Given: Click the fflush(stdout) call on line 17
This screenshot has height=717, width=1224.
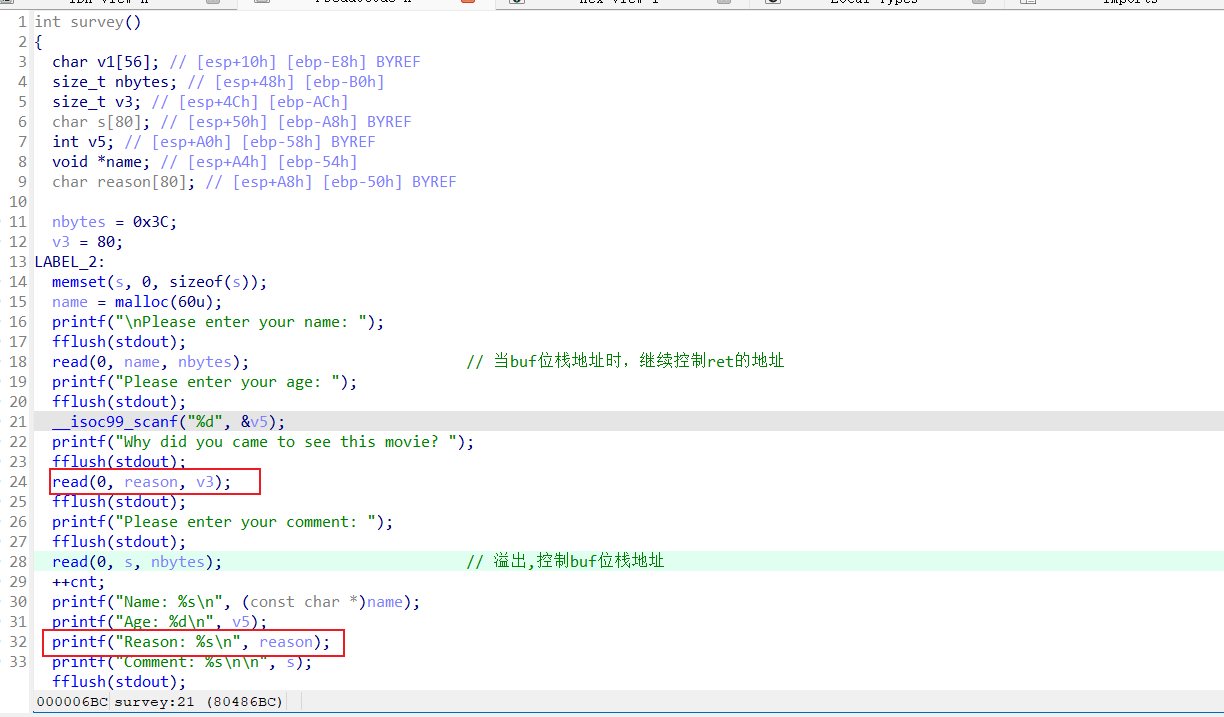Looking at the screenshot, I should click(x=119, y=342).
